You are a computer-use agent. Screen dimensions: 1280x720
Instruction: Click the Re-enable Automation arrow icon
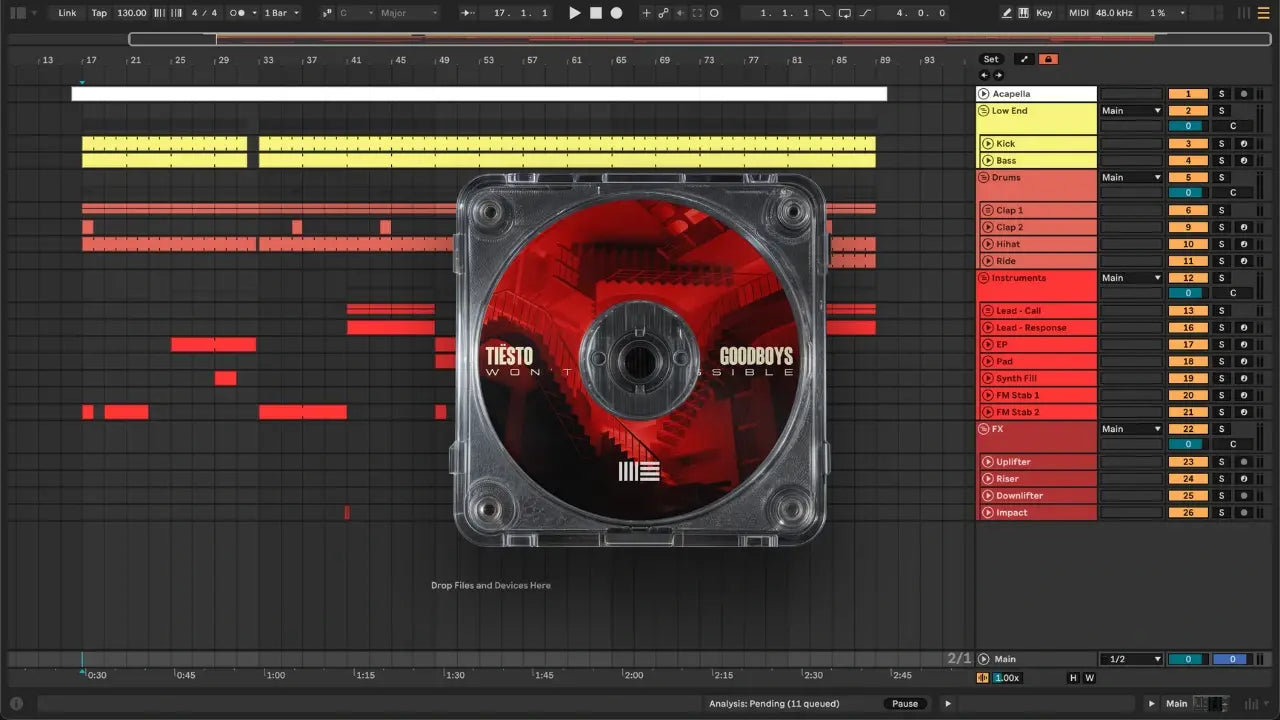point(680,13)
